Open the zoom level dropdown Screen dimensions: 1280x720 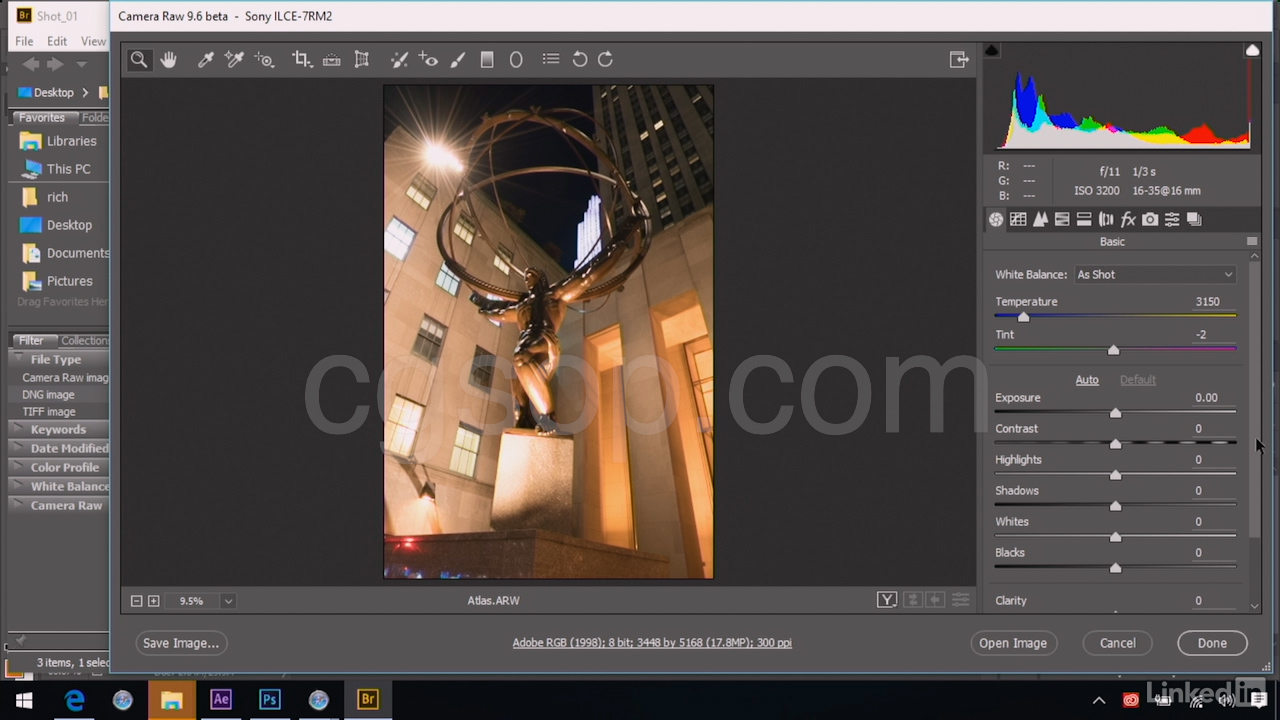click(x=228, y=601)
